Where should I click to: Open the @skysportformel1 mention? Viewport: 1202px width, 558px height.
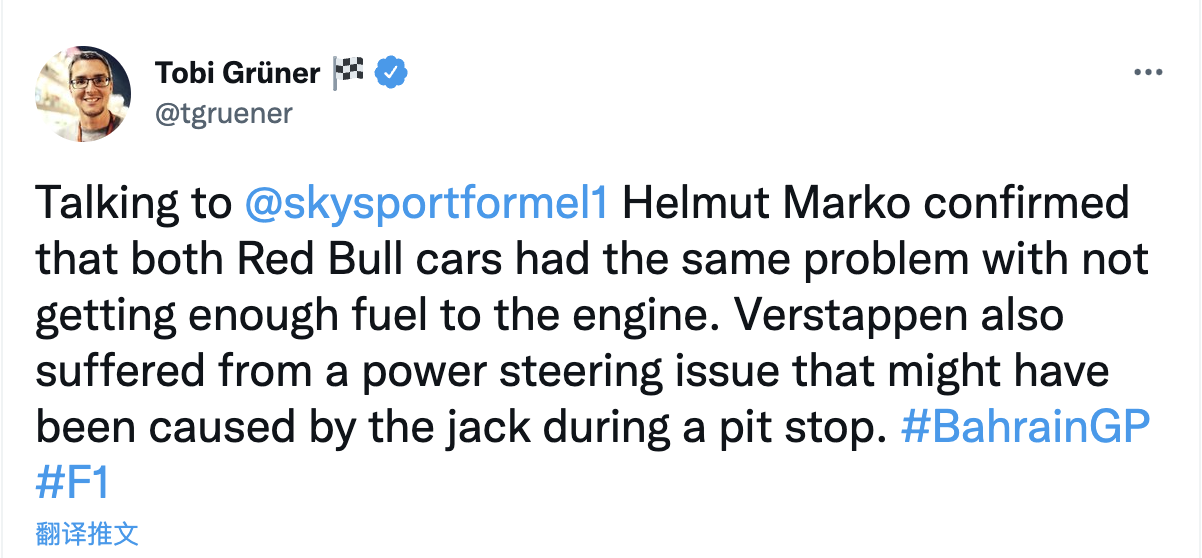426,204
